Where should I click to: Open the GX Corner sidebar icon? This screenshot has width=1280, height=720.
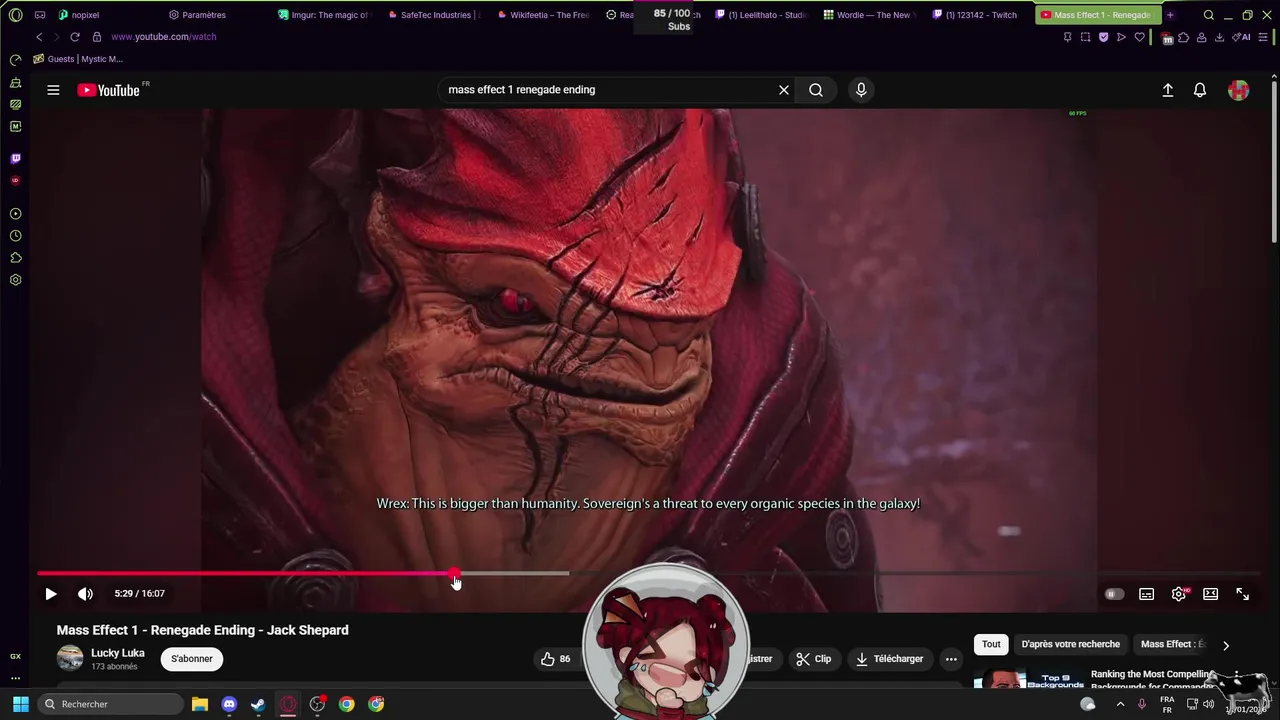pyautogui.click(x=15, y=656)
